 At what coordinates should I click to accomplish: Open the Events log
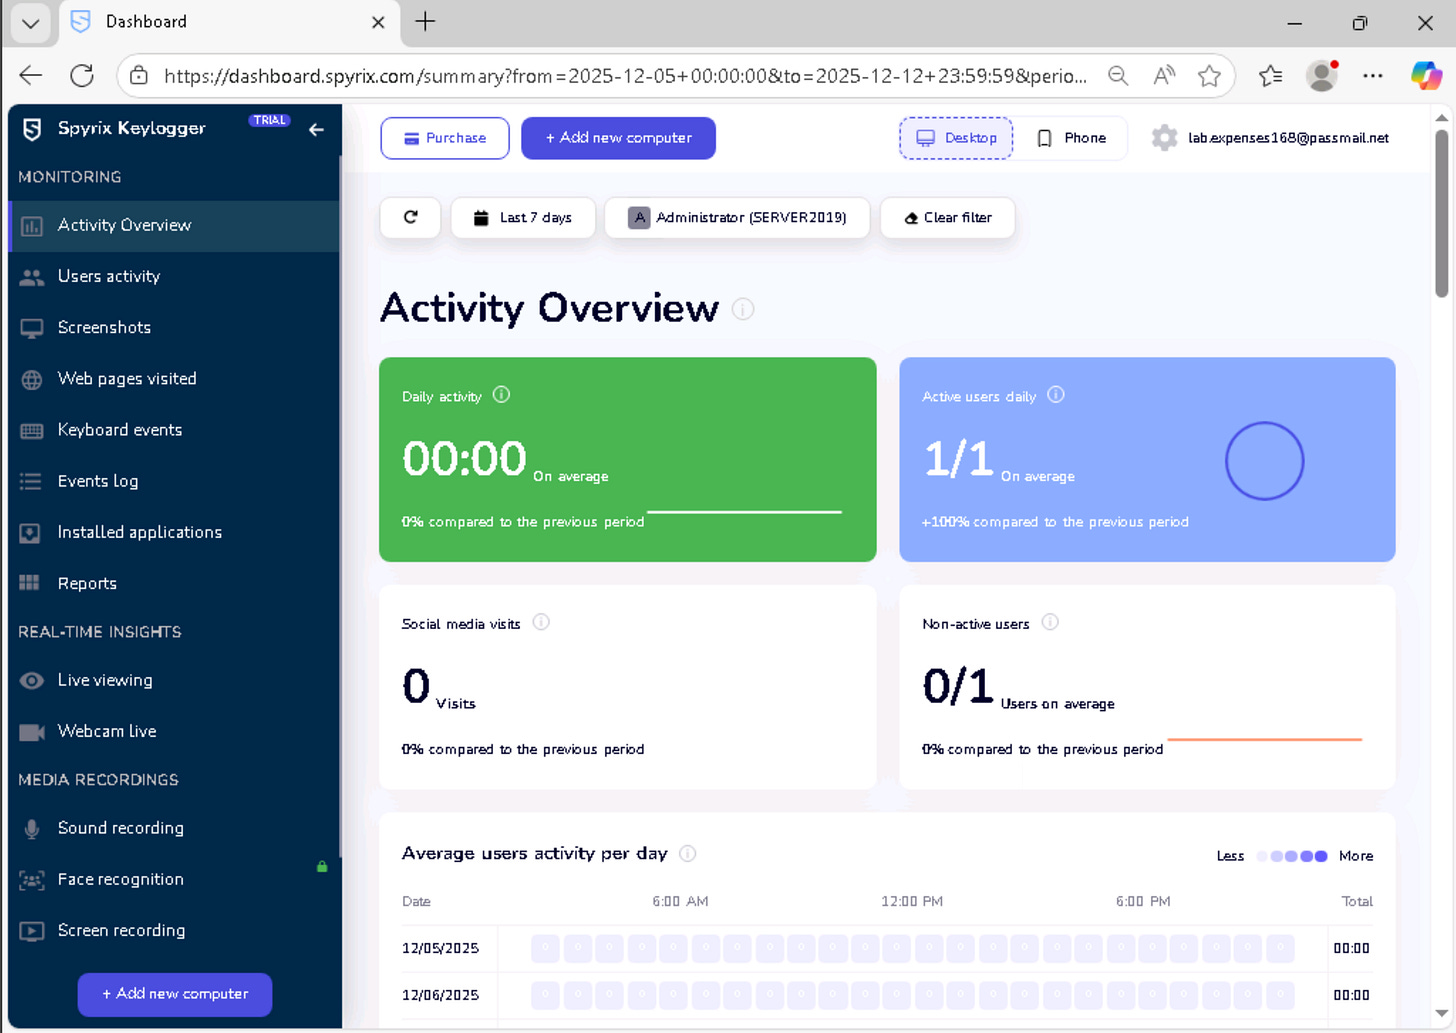pos(175,481)
